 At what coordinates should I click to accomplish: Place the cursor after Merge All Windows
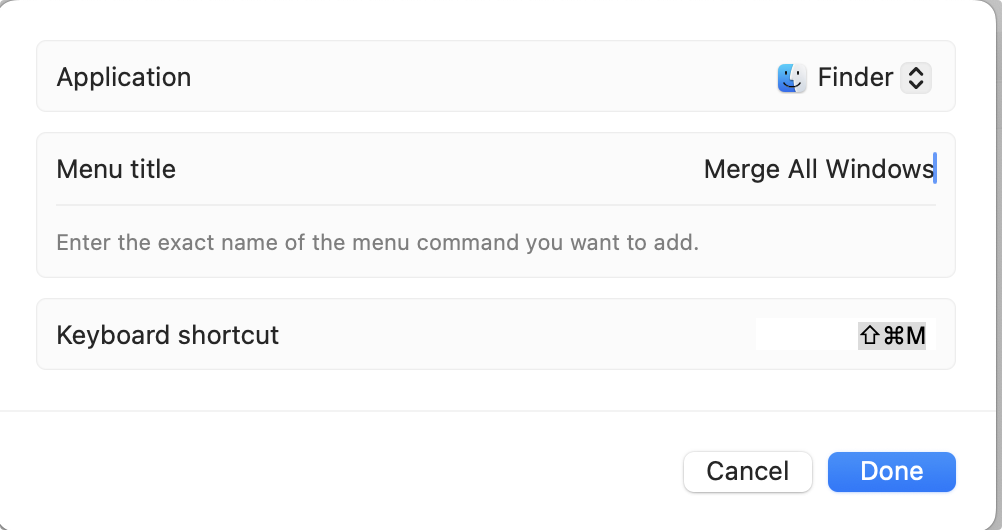(x=935, y=169)
